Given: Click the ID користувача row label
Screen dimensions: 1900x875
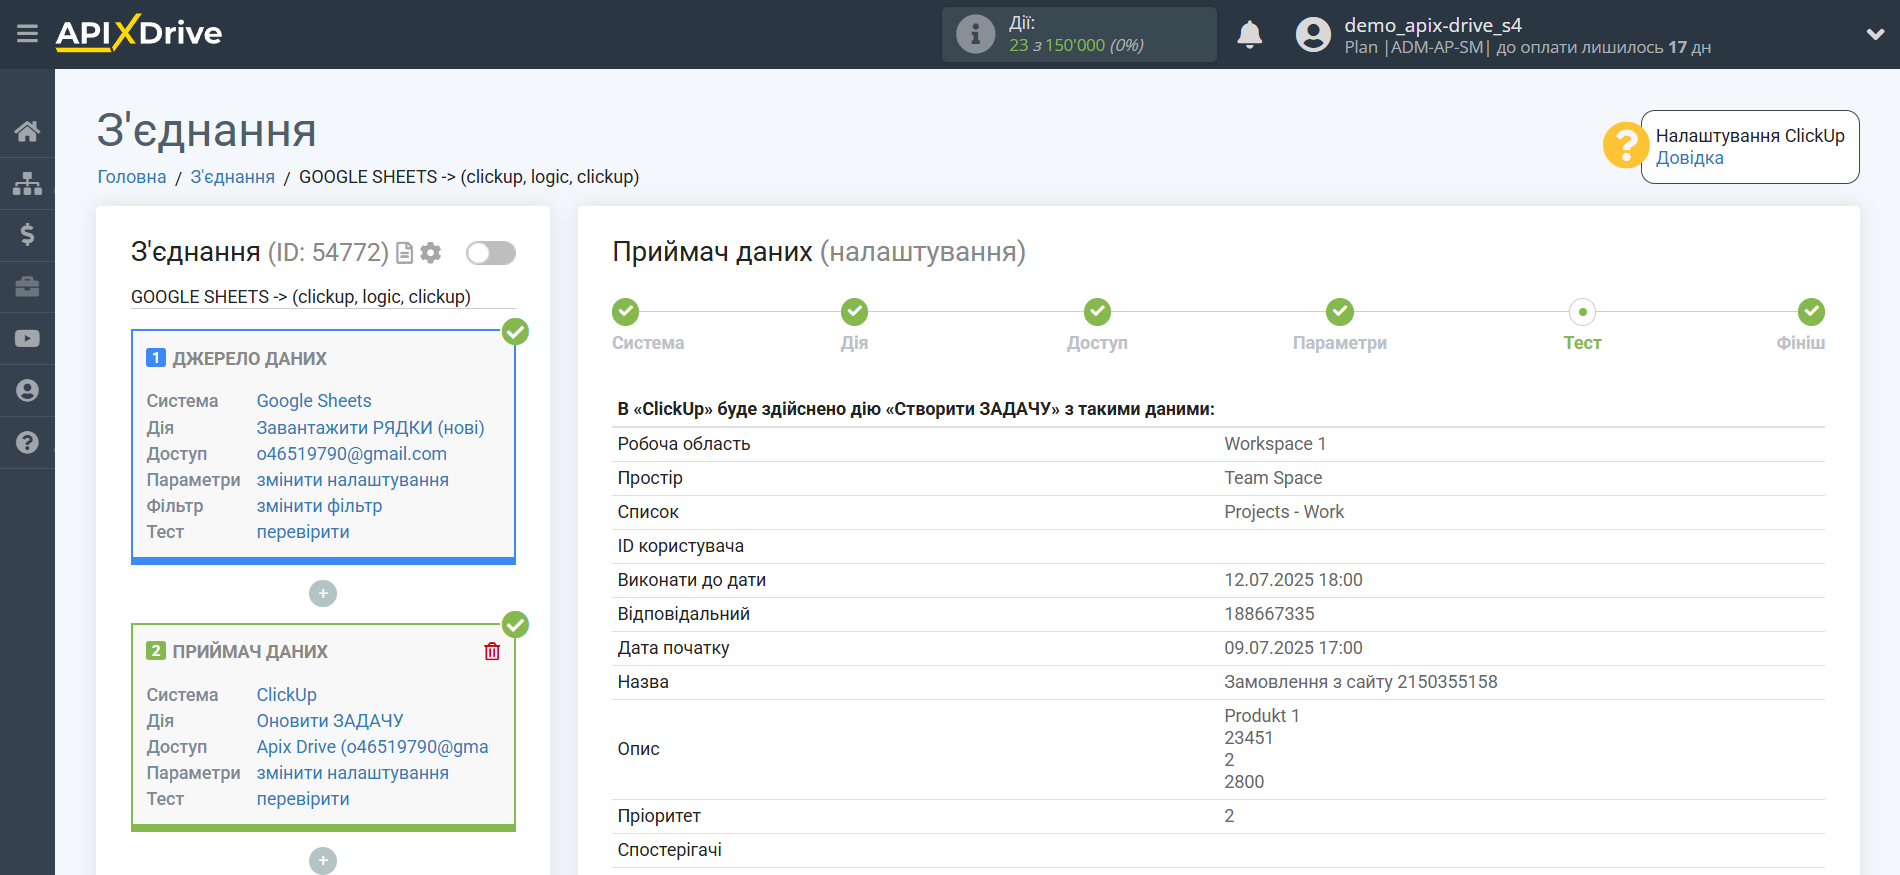Looking at the screenshot, I should pyautogui.click(x=680, y=546).
